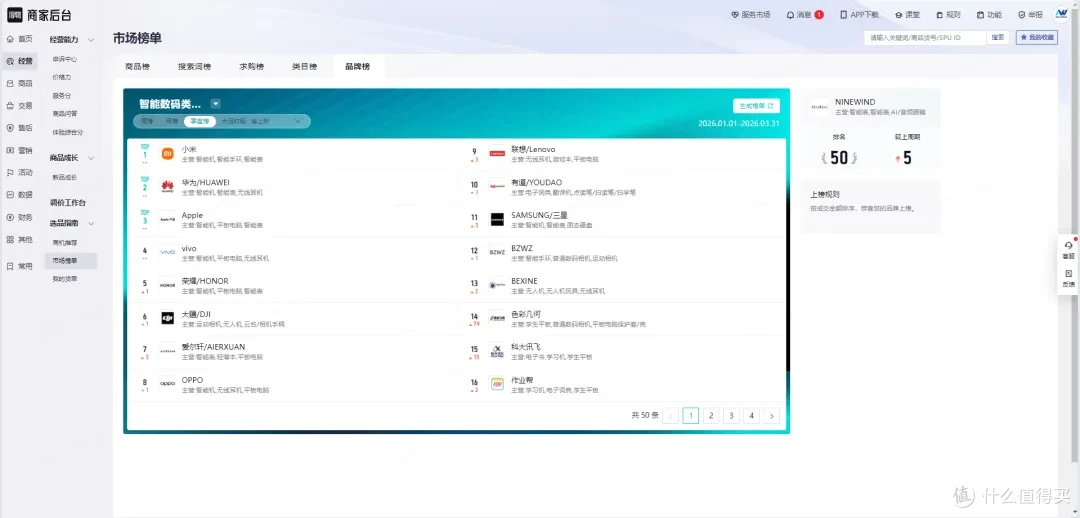Open the 反馈 floating button

(1068, 278)
